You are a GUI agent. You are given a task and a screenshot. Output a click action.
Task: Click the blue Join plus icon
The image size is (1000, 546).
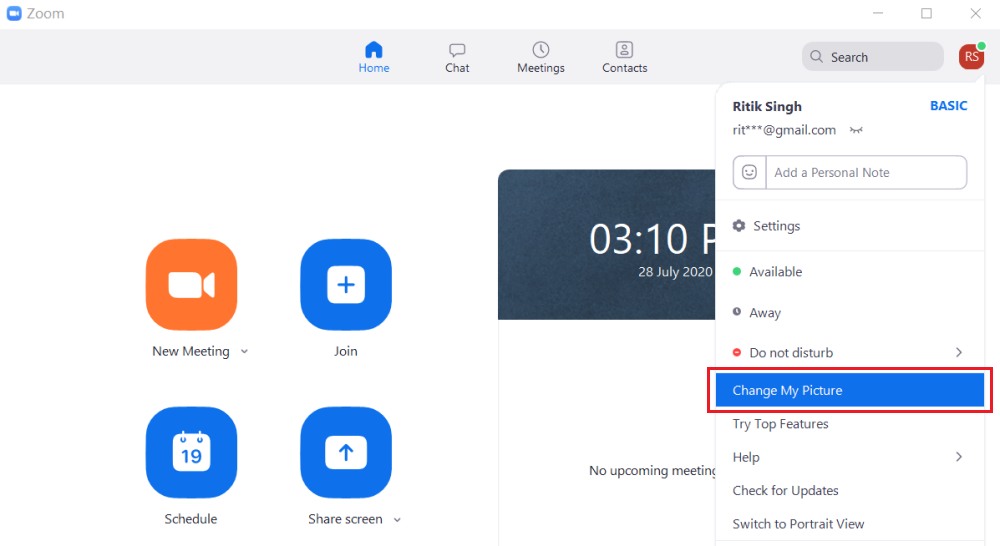pyautogui.click(x=346, y=284)
